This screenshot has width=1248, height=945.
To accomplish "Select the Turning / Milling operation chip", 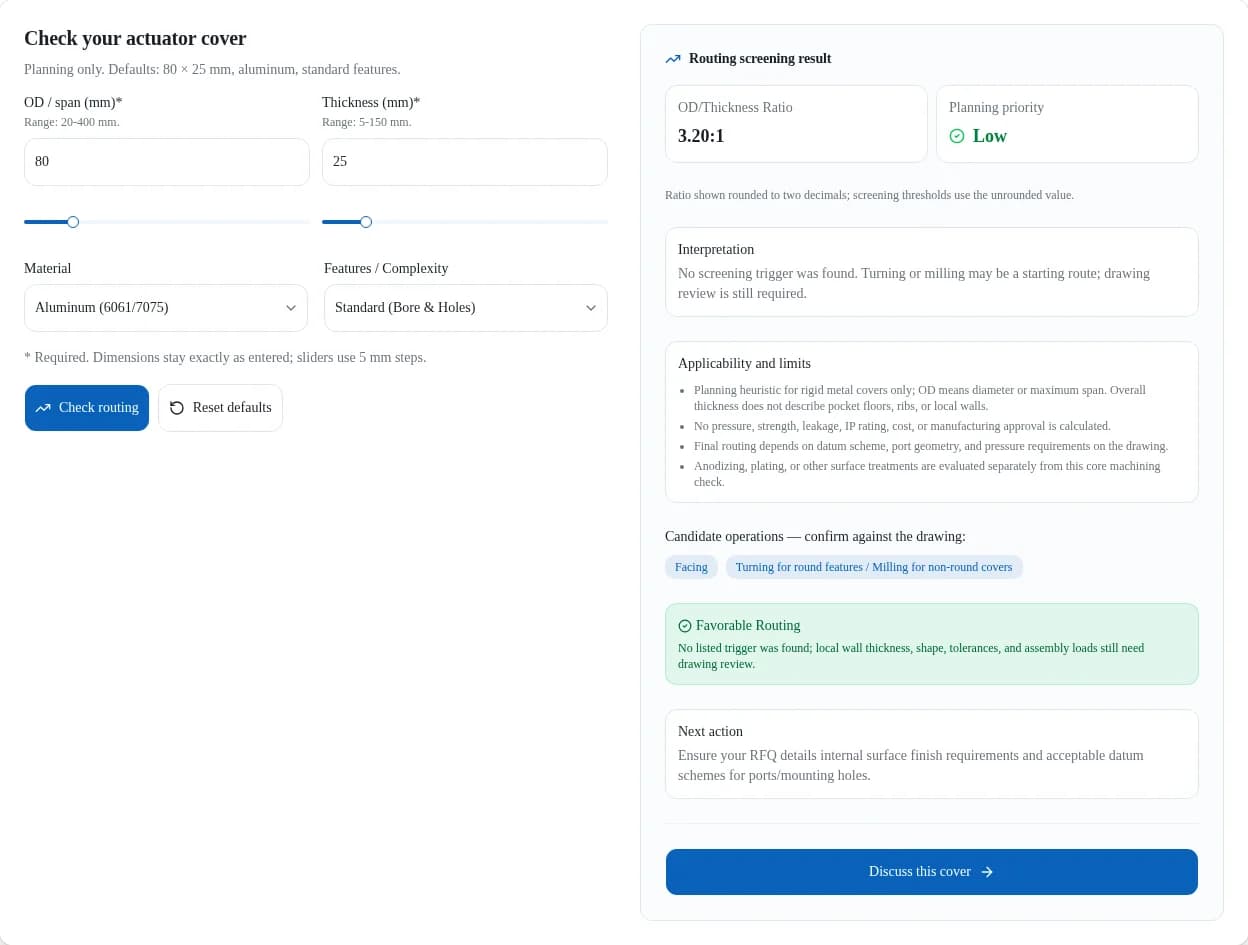I will point(874,567).
